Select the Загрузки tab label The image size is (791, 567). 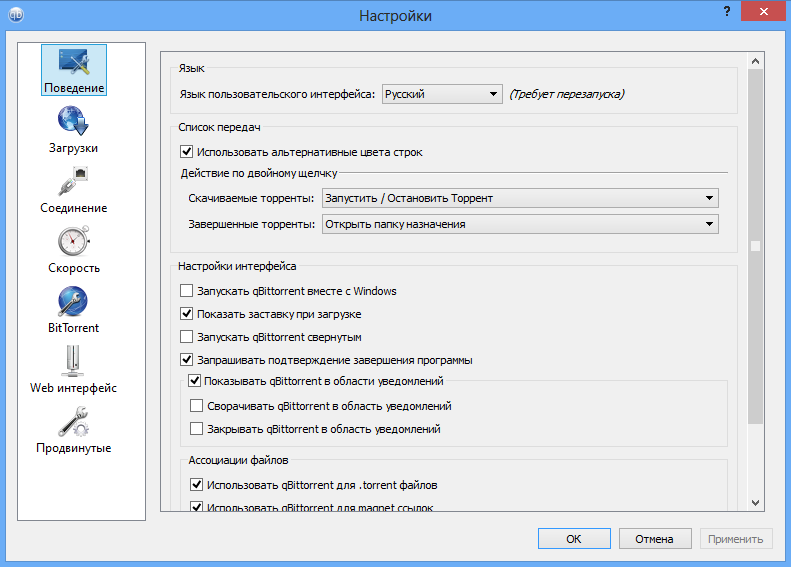pos(73,148)
